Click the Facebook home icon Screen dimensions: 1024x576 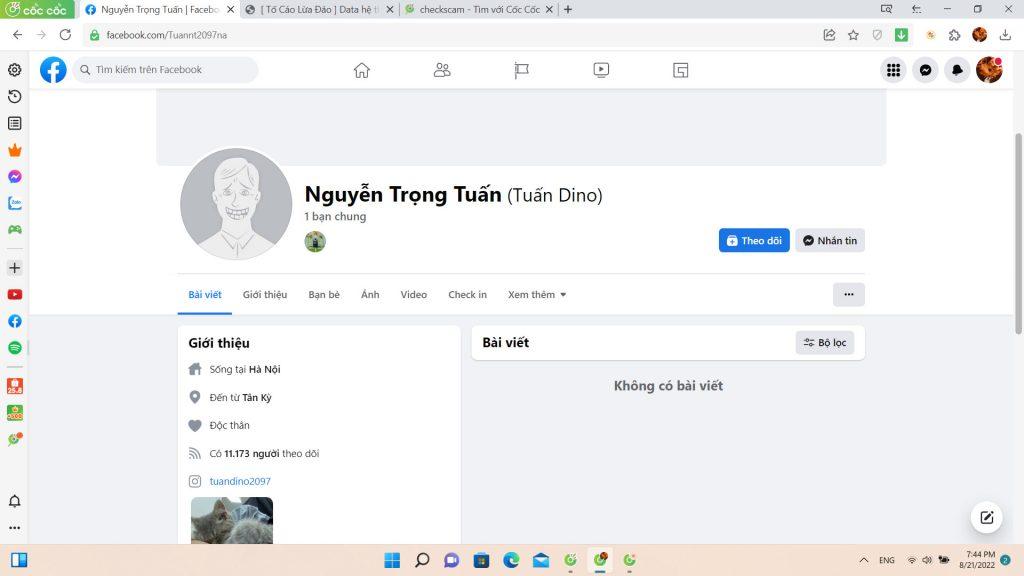pyautogui.click(x=362, y=70)
